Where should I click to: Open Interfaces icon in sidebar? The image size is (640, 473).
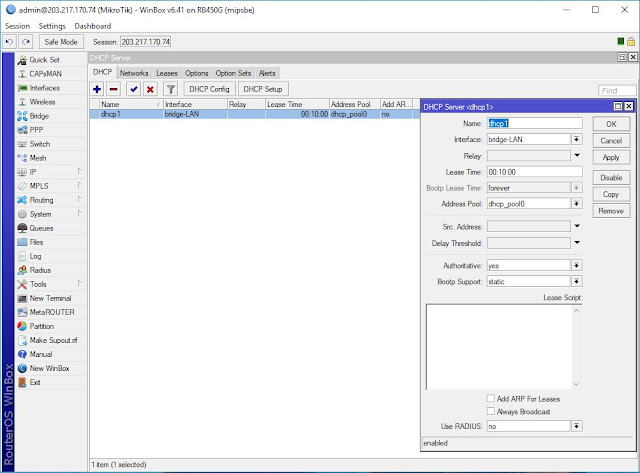[22, 88]
